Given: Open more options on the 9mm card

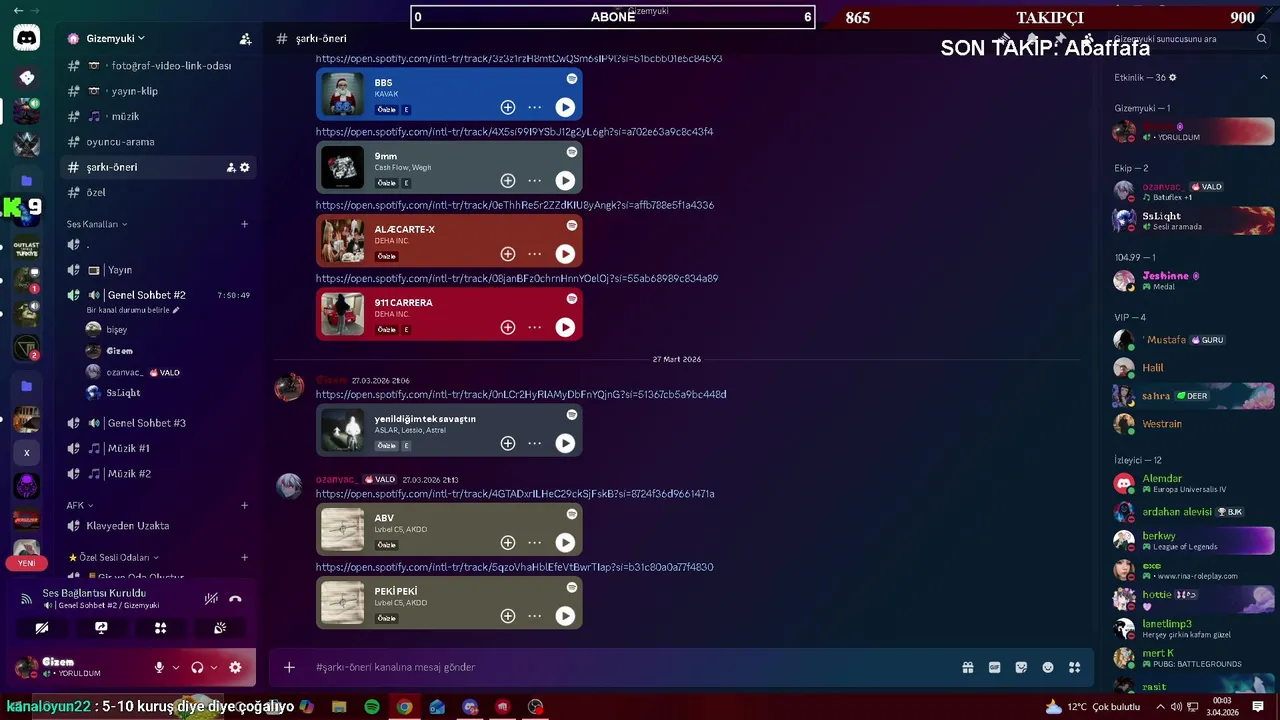Looking at the screenshot, I should [535, 181].
